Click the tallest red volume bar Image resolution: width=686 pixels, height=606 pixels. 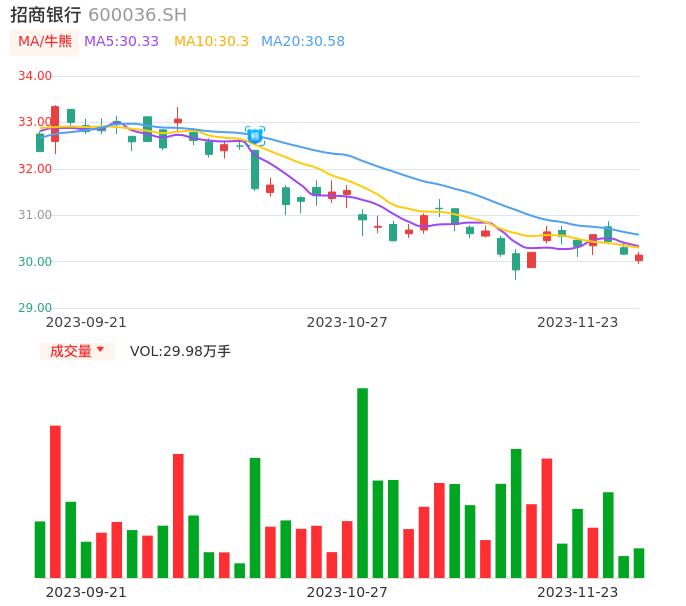coord(56,502)
